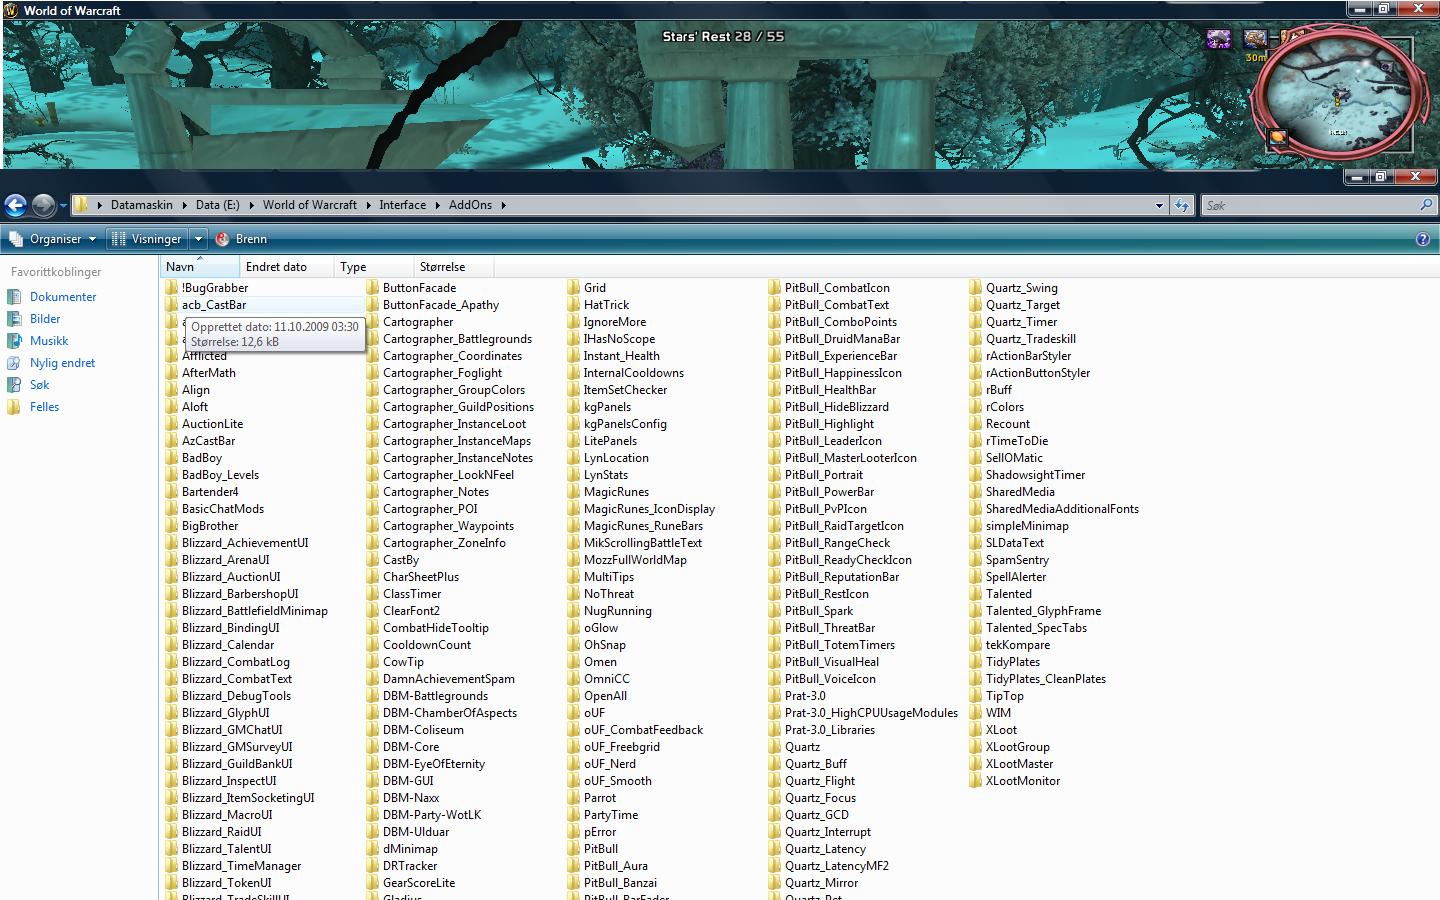The width and height of the screenshot is (1440, 900).
Task: Select the Recount folder icon
Action: [976, 424]
